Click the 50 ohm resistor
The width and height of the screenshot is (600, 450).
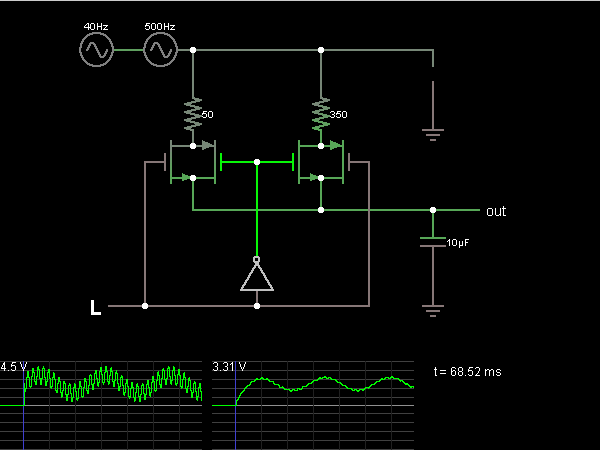pyautogui.click(x=193, y=114)
